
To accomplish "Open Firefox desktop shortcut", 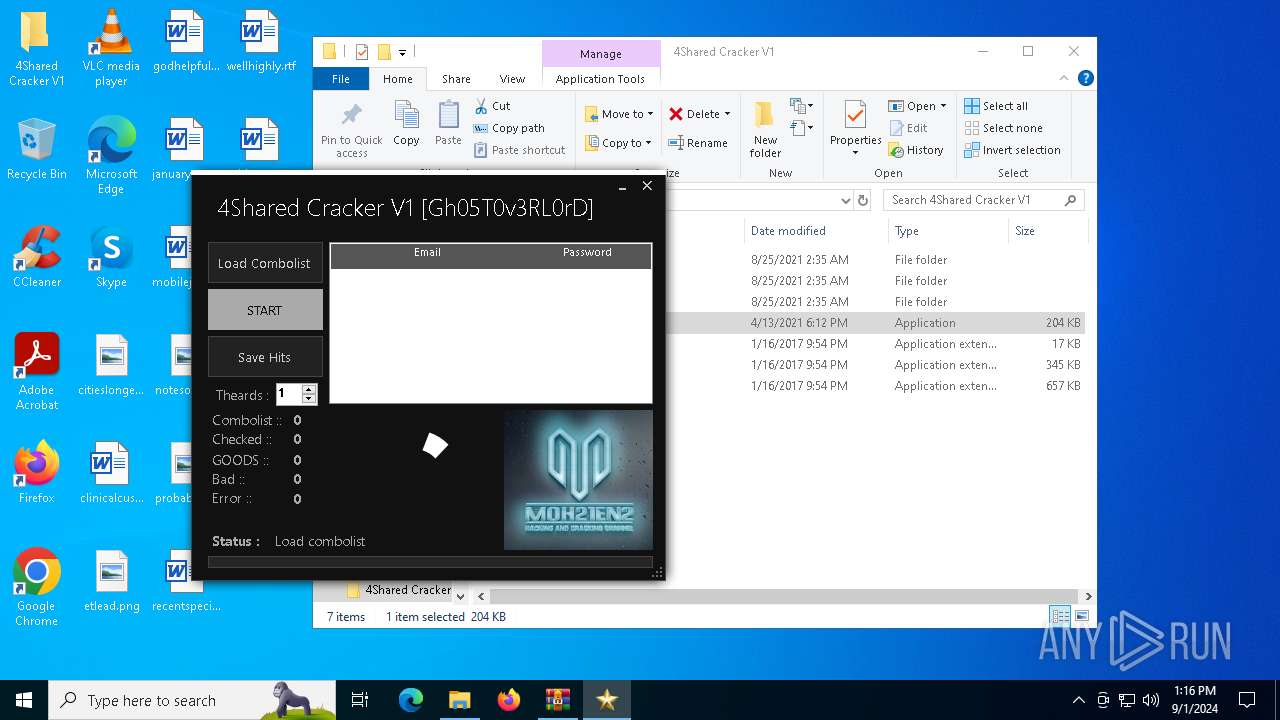I will point(36,472).
